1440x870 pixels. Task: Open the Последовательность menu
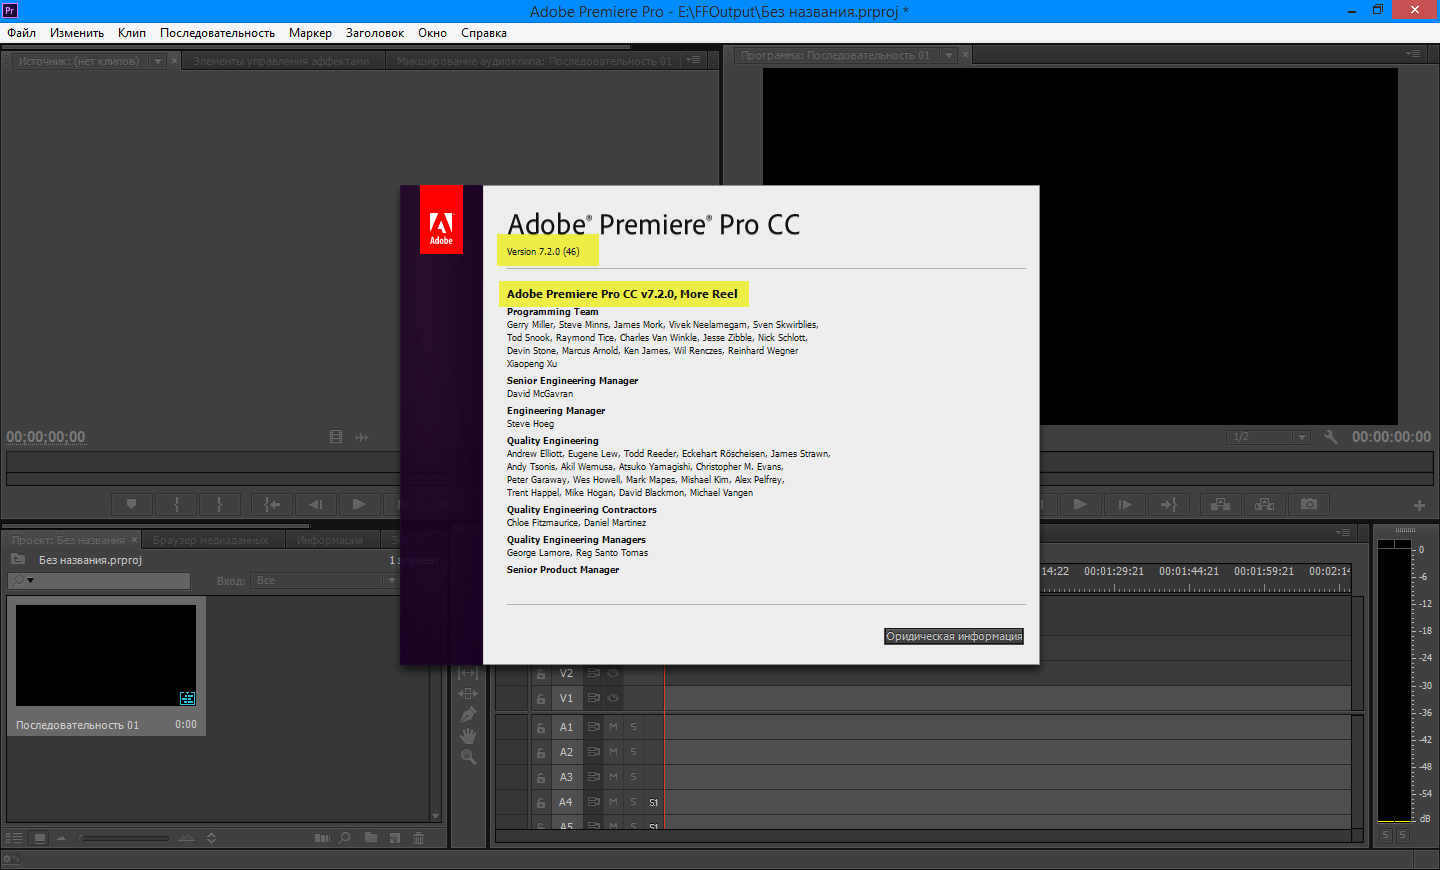pos(217,33)
